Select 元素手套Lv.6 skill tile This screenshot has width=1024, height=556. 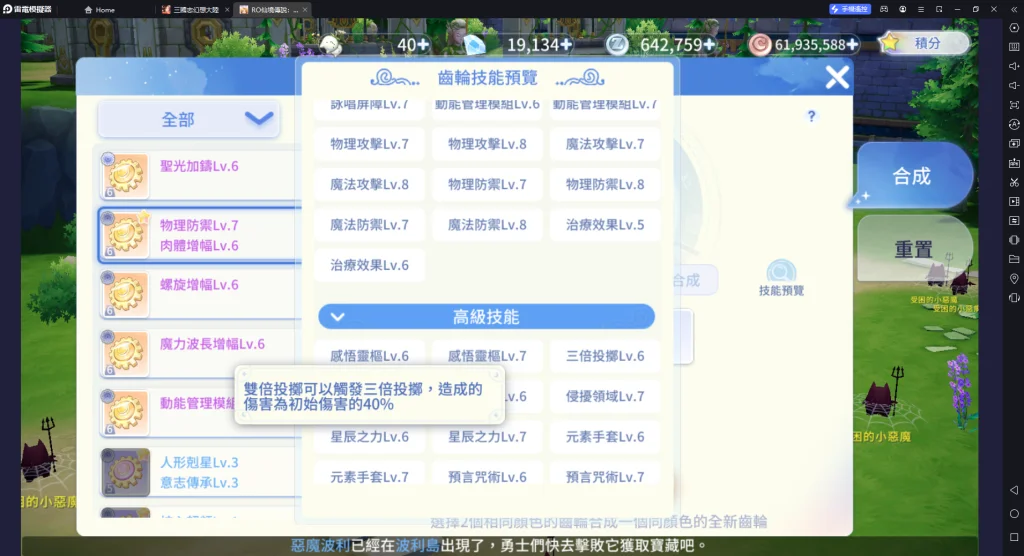605,437
